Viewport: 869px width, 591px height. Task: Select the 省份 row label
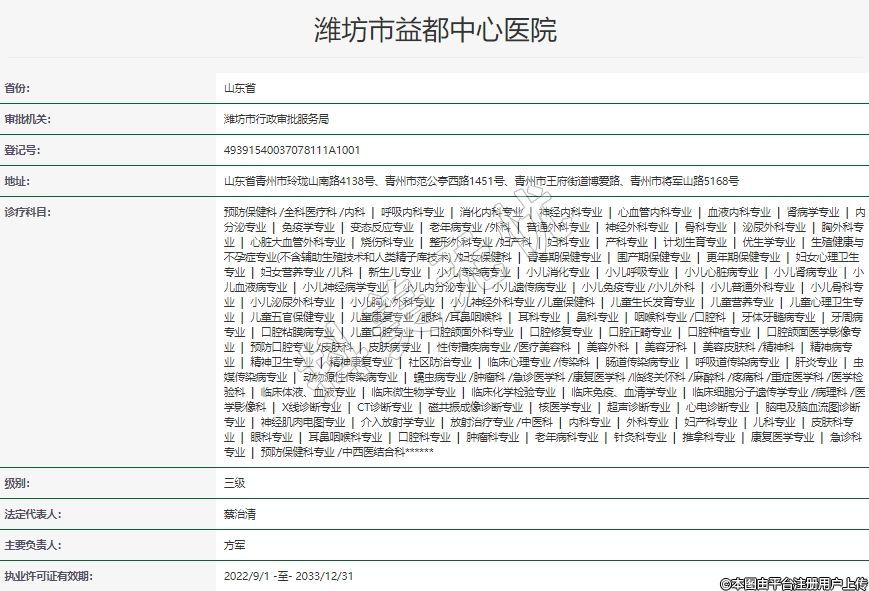pos(18,88)
